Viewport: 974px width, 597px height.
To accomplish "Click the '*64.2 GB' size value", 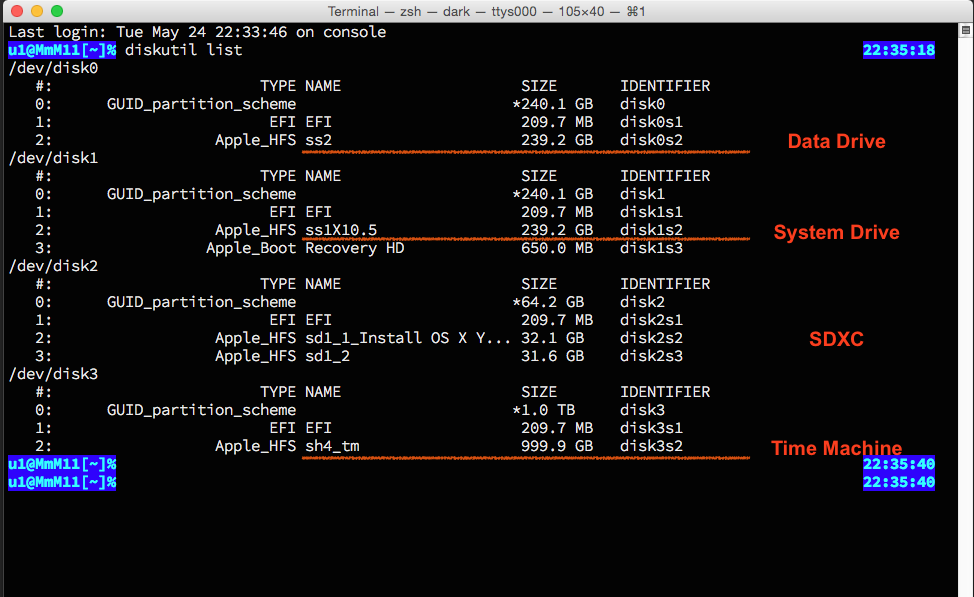I will (548, 303).
